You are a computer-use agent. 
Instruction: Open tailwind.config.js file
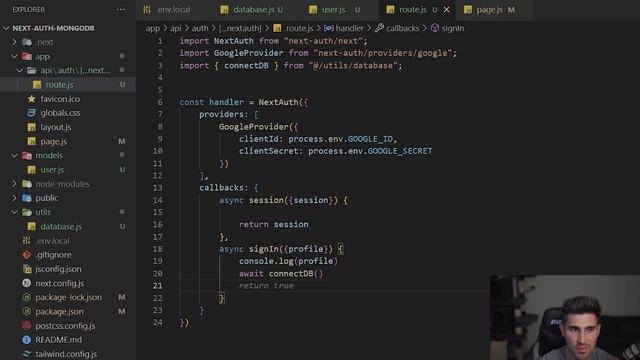66,354
